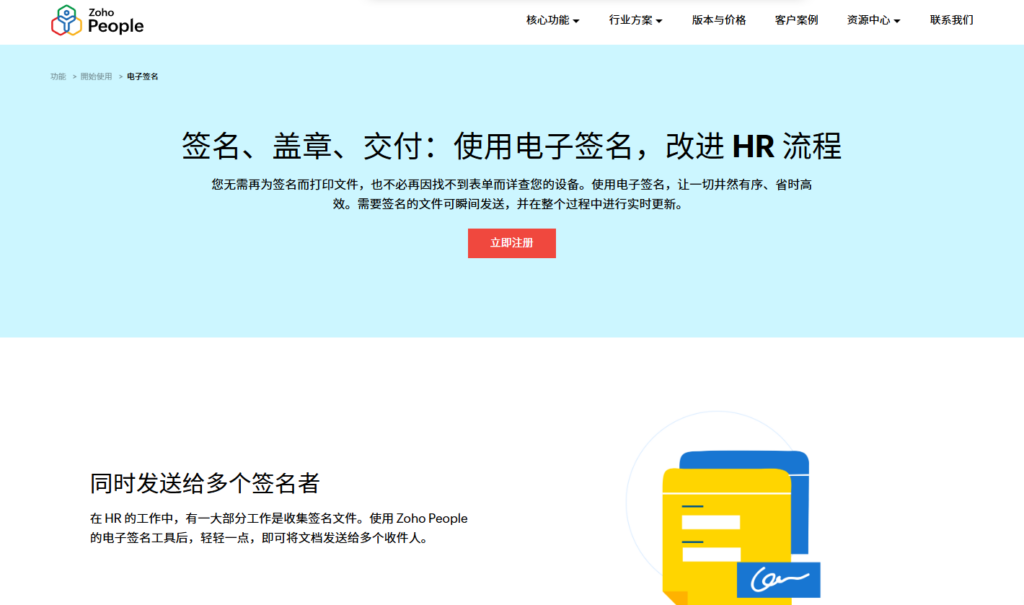The image size is (1024, 605).
Task: Click the 立即注册 button
Action: coord(511,243)
